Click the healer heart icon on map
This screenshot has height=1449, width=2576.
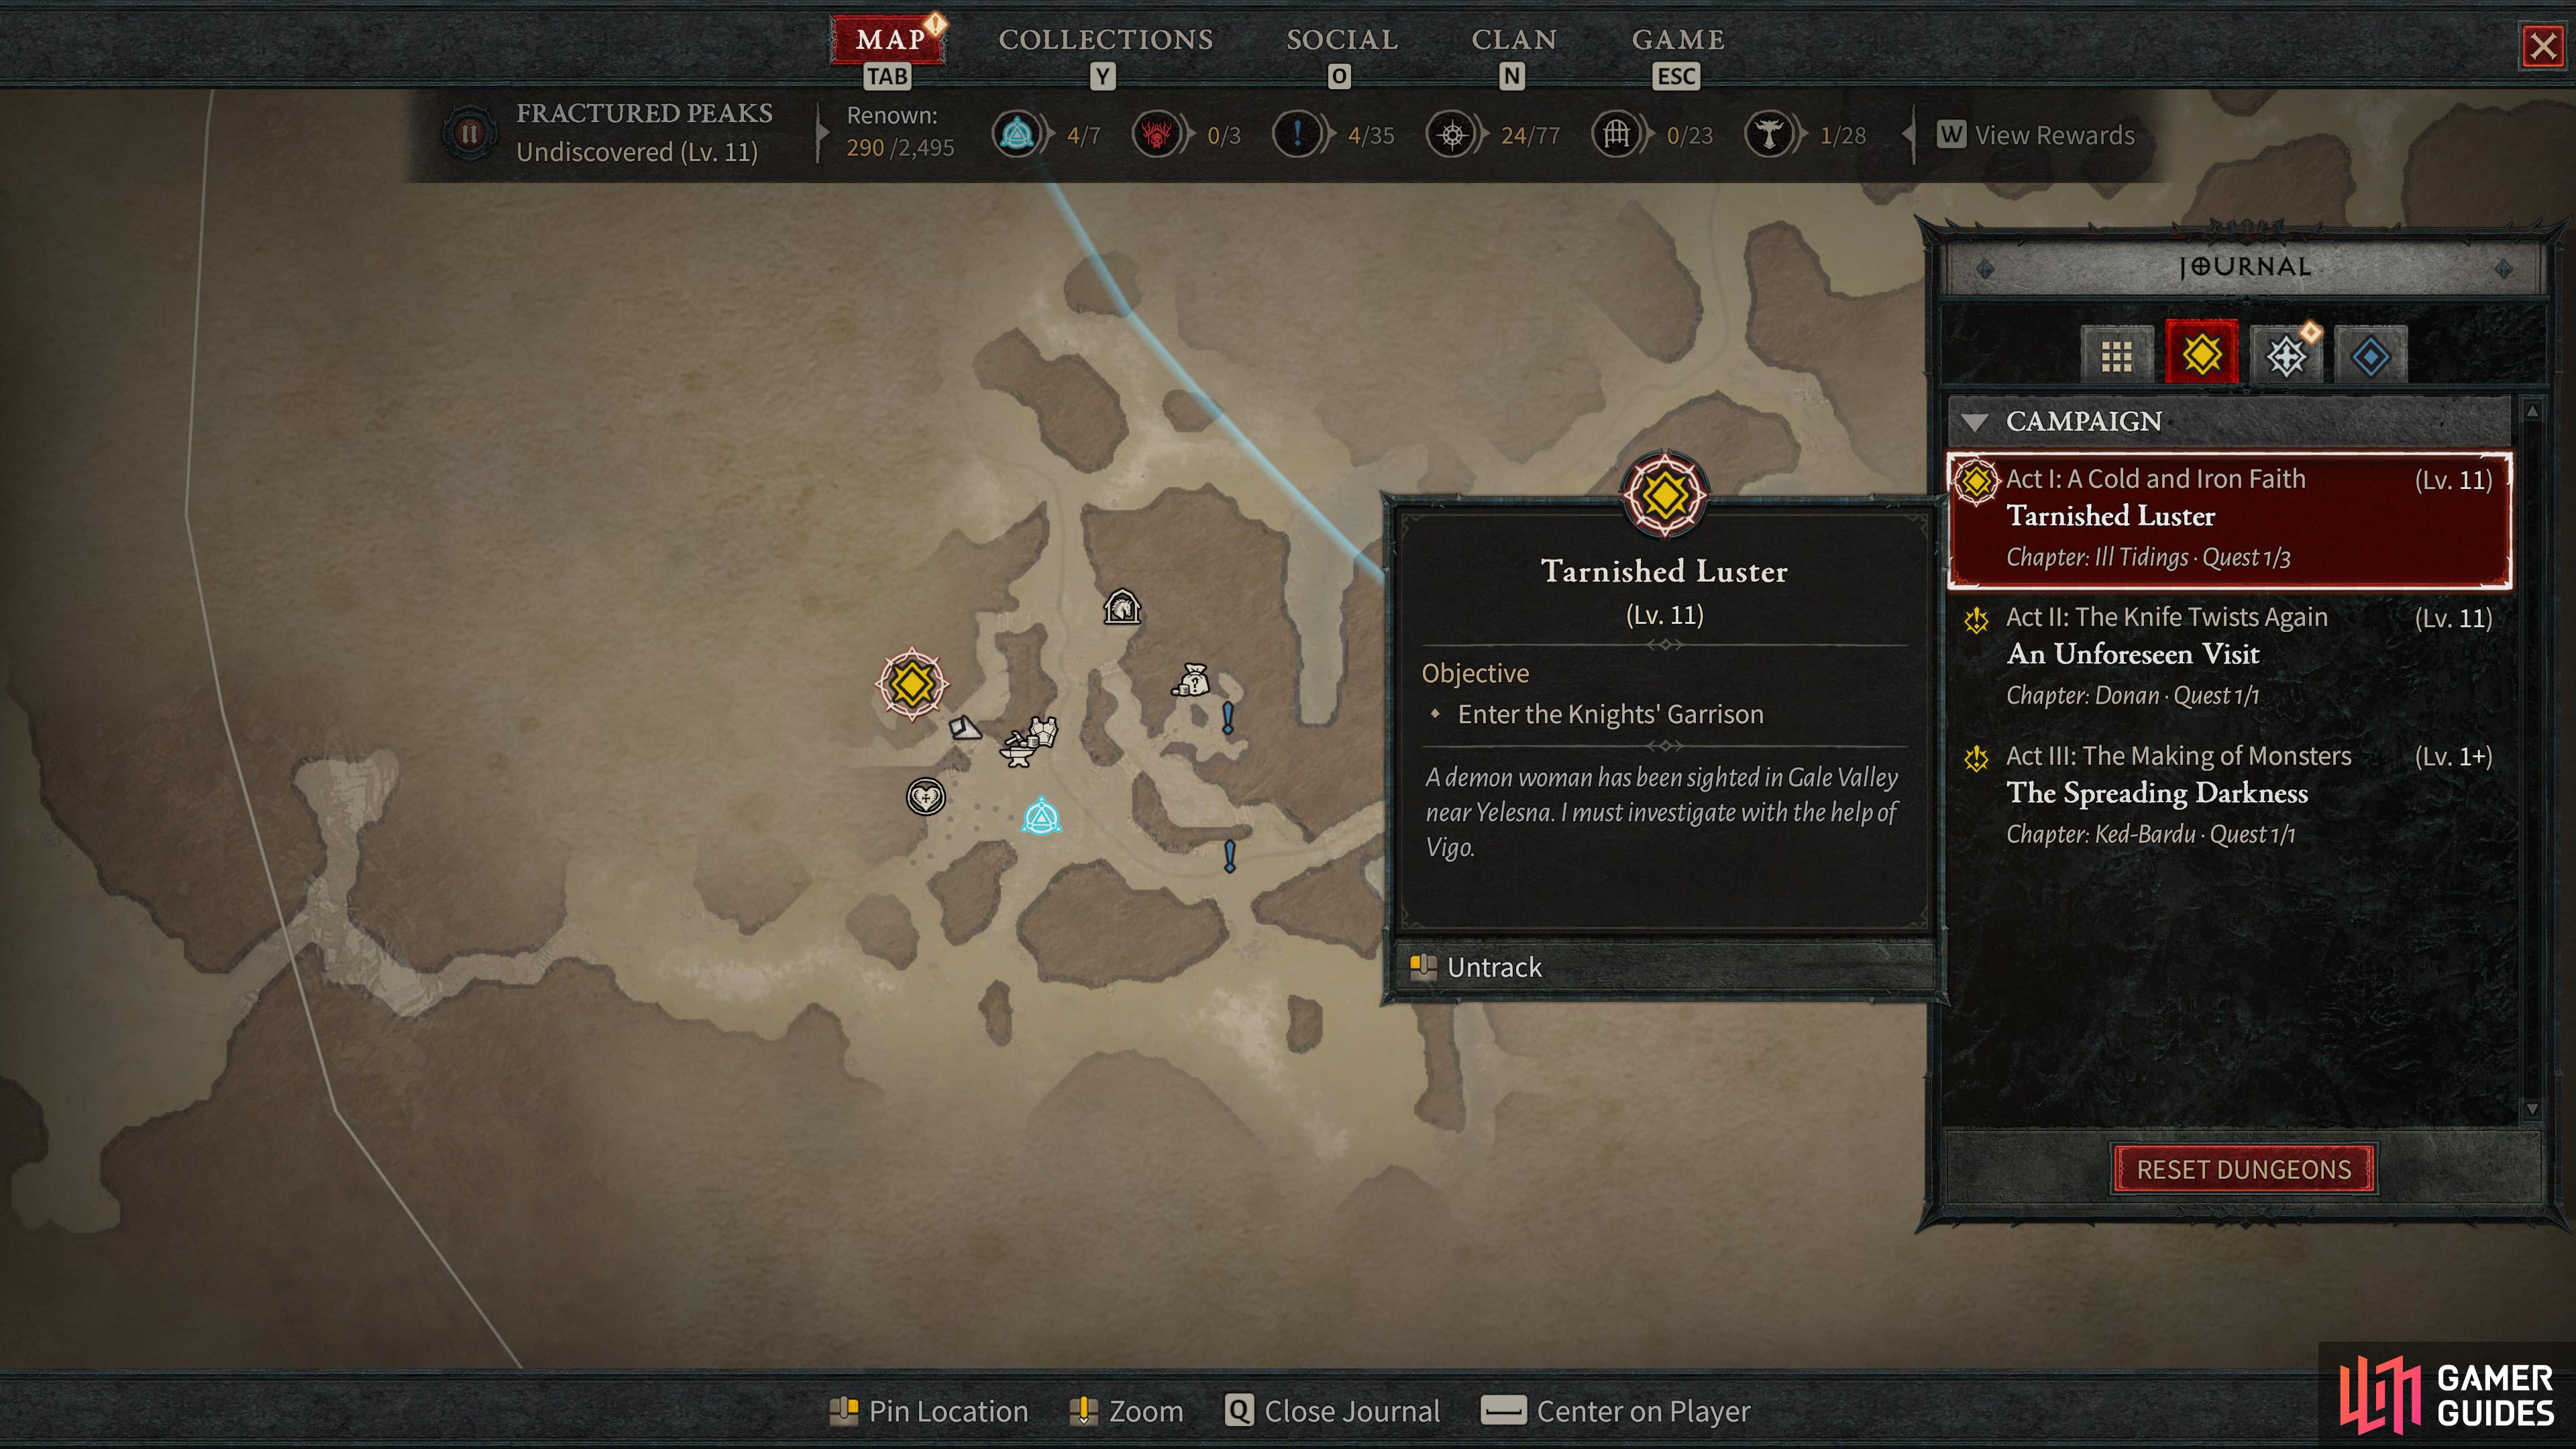pos(925,797)
